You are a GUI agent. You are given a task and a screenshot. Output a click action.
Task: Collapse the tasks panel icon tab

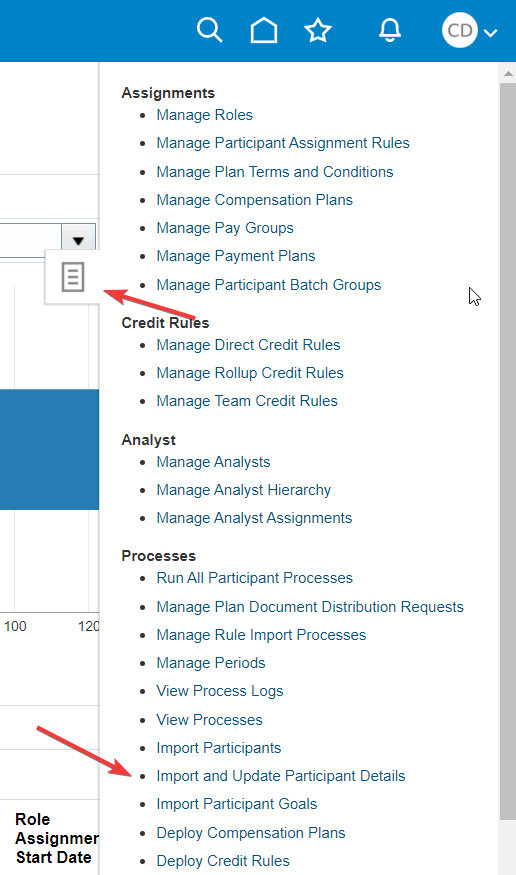(x=73, y=277)
